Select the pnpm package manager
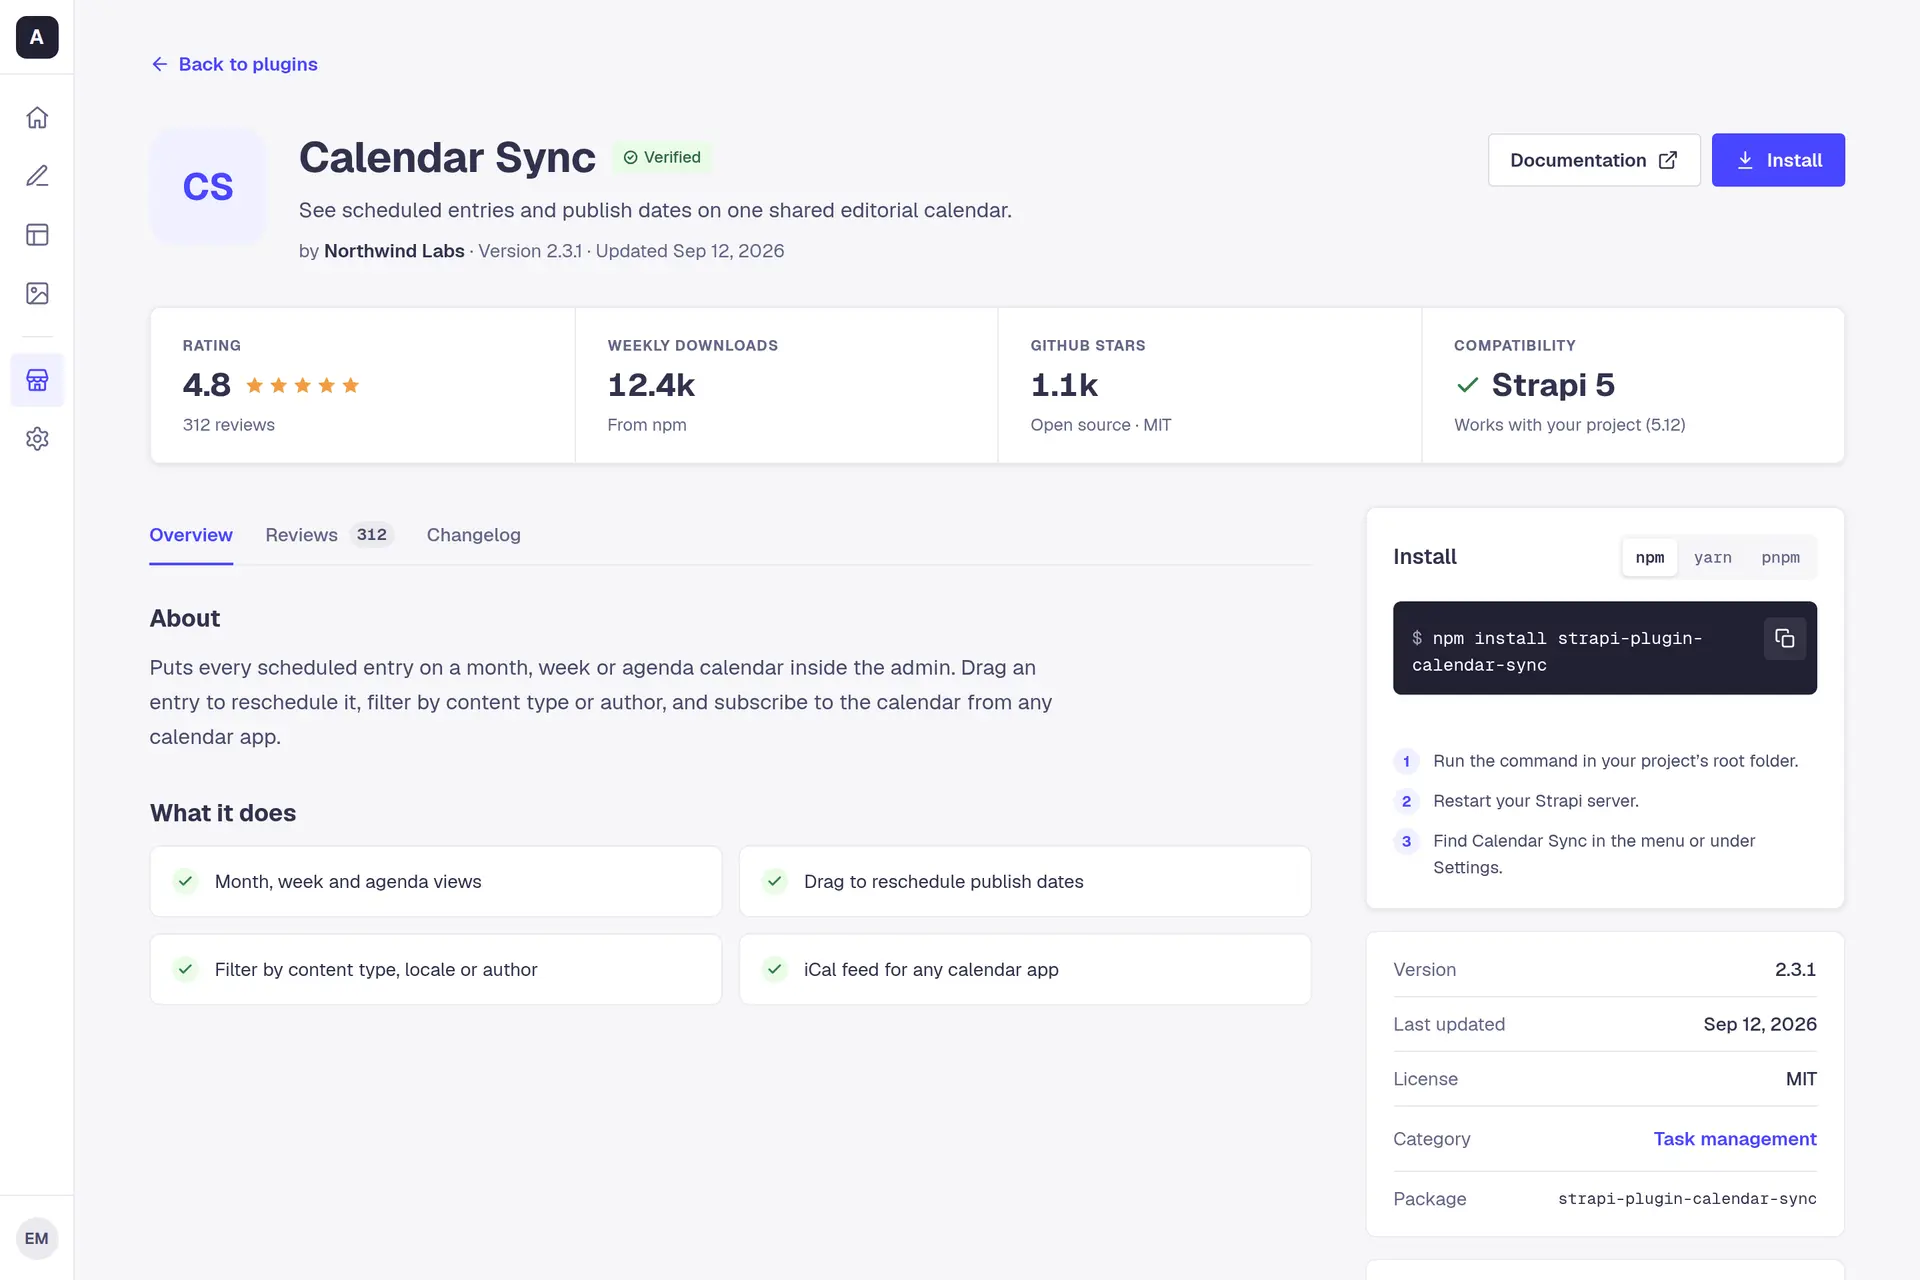The width and height of the screenshot is (1920, 1280). 1780,557
